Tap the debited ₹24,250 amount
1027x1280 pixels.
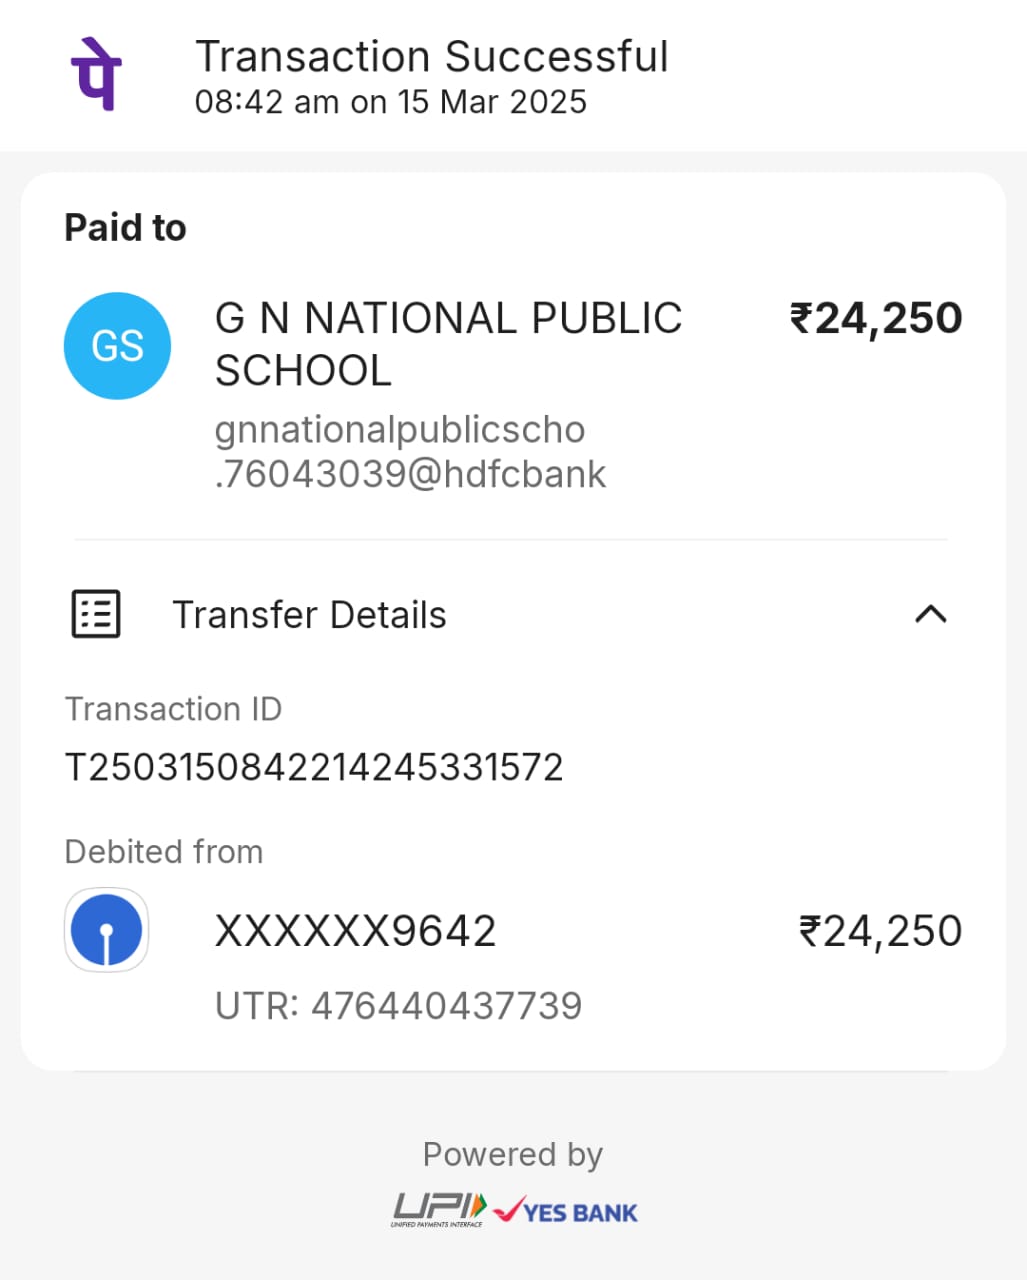(880, 932)
